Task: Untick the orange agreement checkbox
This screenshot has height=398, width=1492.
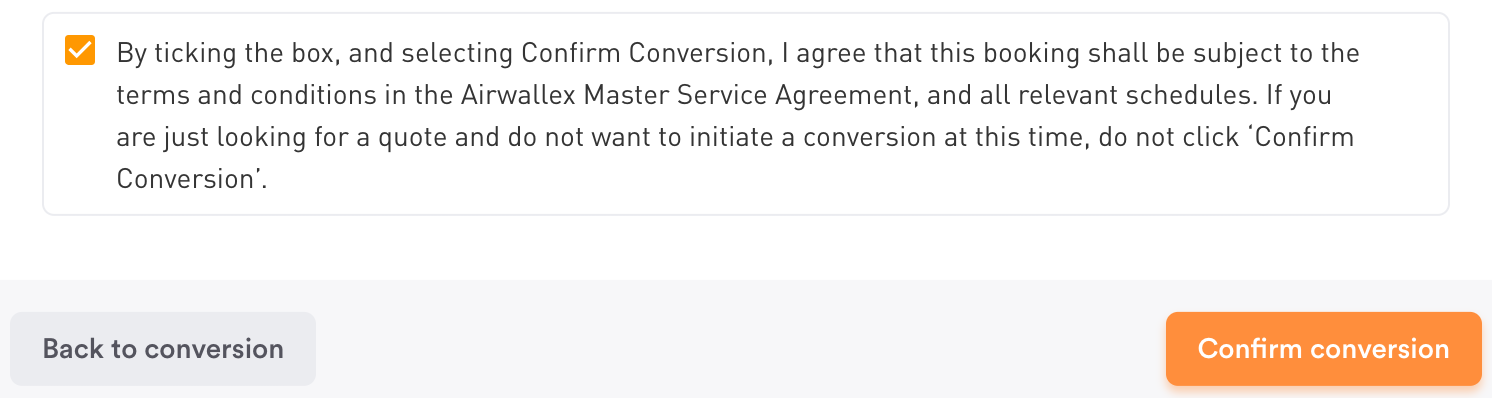Action: click(x=80, y=50)
